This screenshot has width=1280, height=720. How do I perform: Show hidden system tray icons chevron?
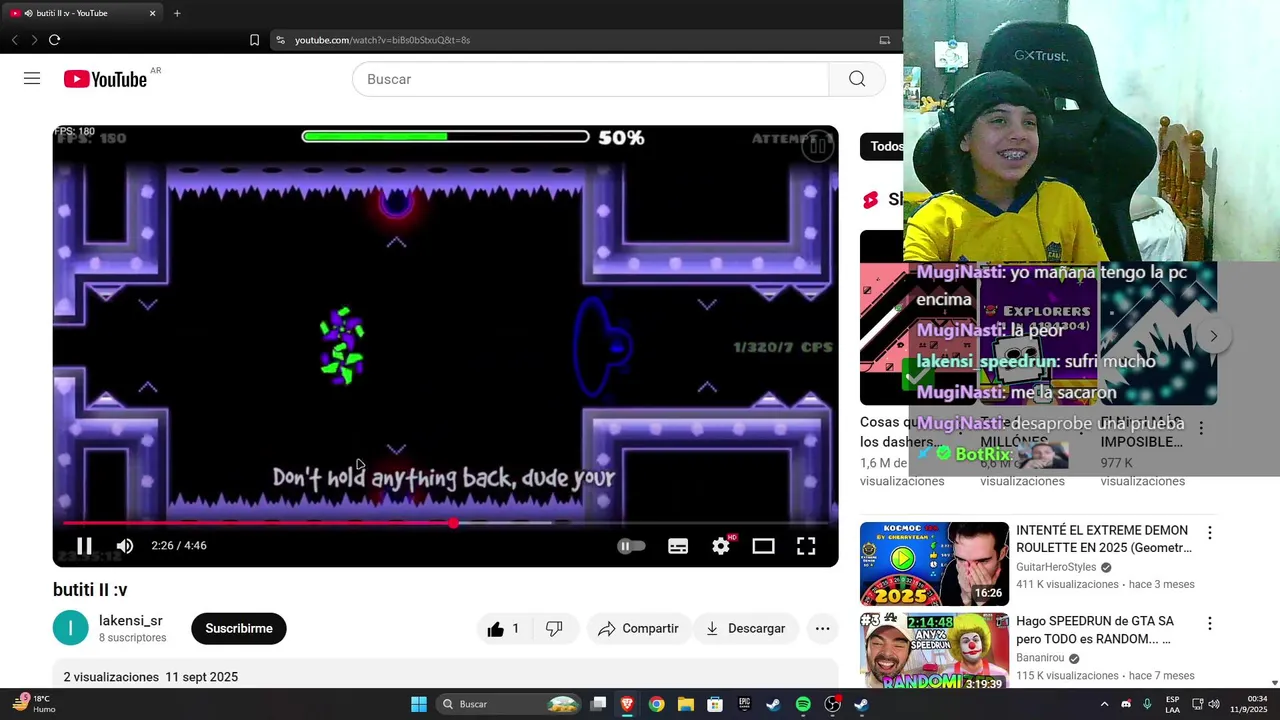pos(1104,704)
